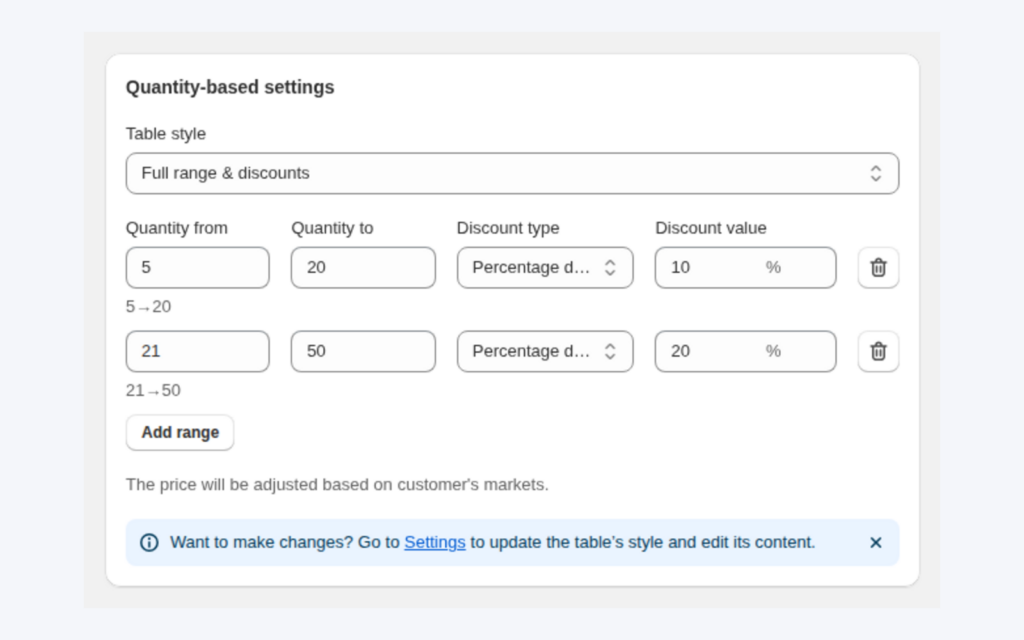Click the "Quantity-based settings" heading
This screenshot has width=1024, height=640.
pyautogui.click(x=230, y=88)
